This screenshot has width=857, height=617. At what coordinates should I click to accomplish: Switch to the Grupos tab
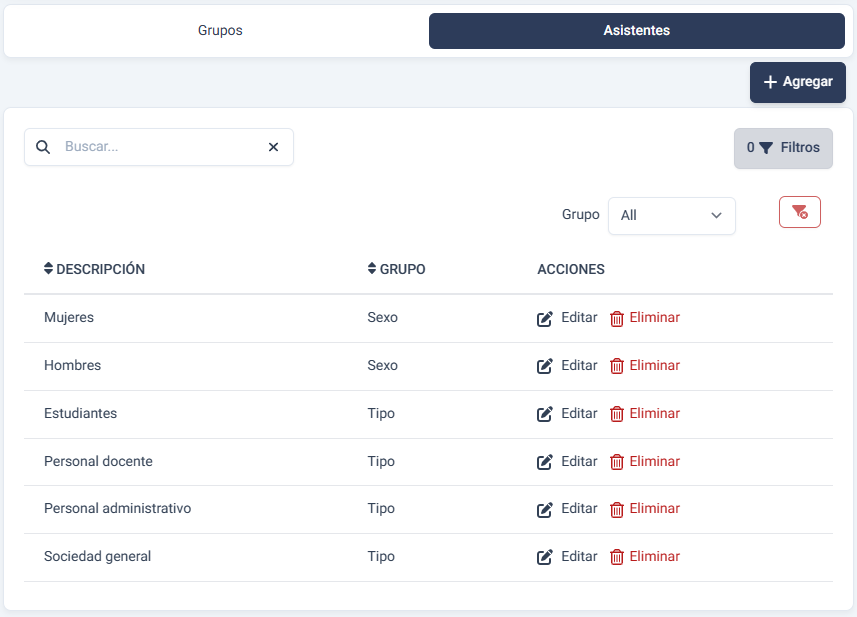coord(220,31)
